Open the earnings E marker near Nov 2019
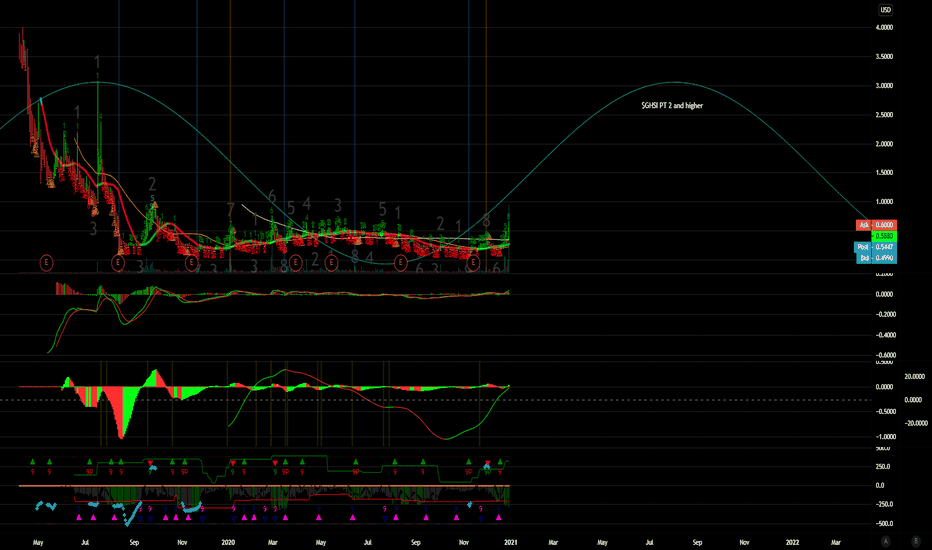 tap(191, 262)
